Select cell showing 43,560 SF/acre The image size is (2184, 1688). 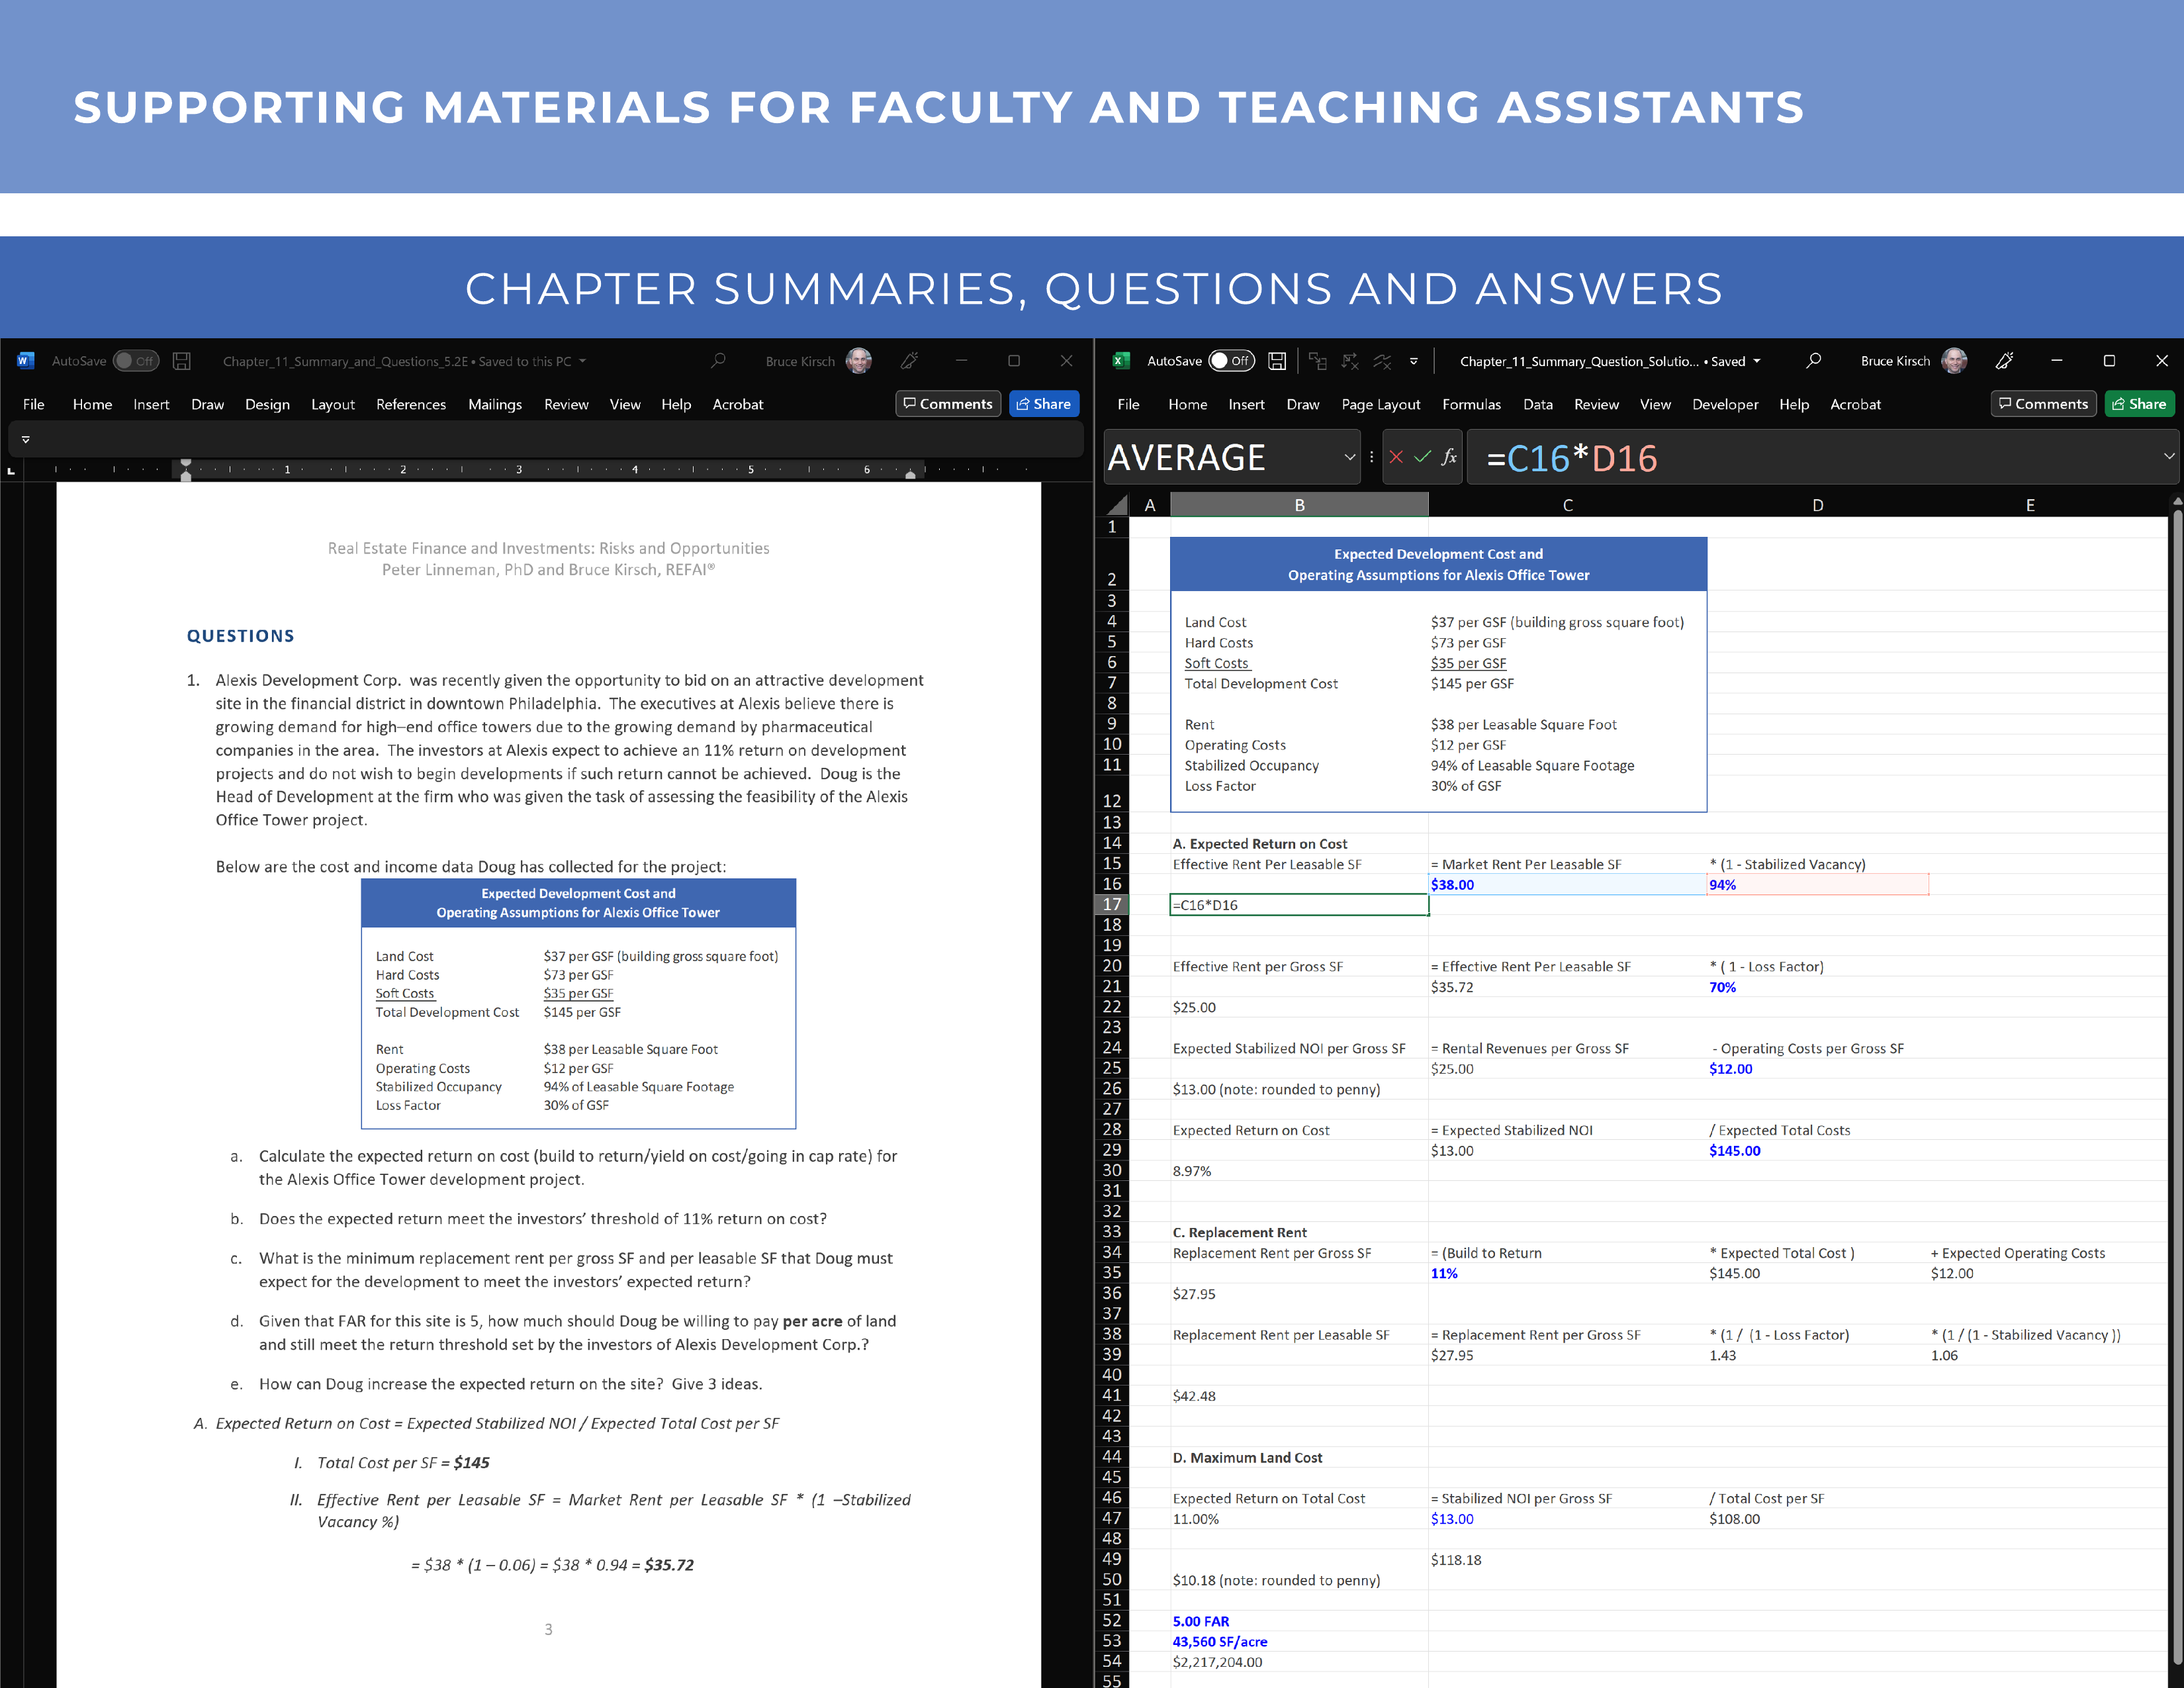[x=1299, y=1641]
